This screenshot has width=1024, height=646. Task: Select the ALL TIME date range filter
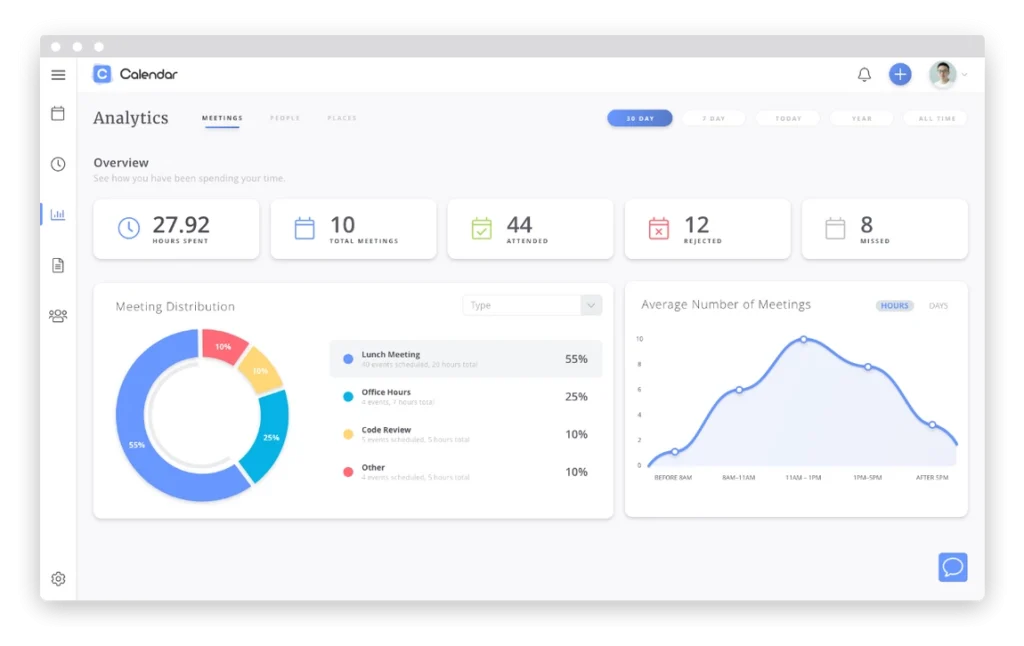click(935, 118)
